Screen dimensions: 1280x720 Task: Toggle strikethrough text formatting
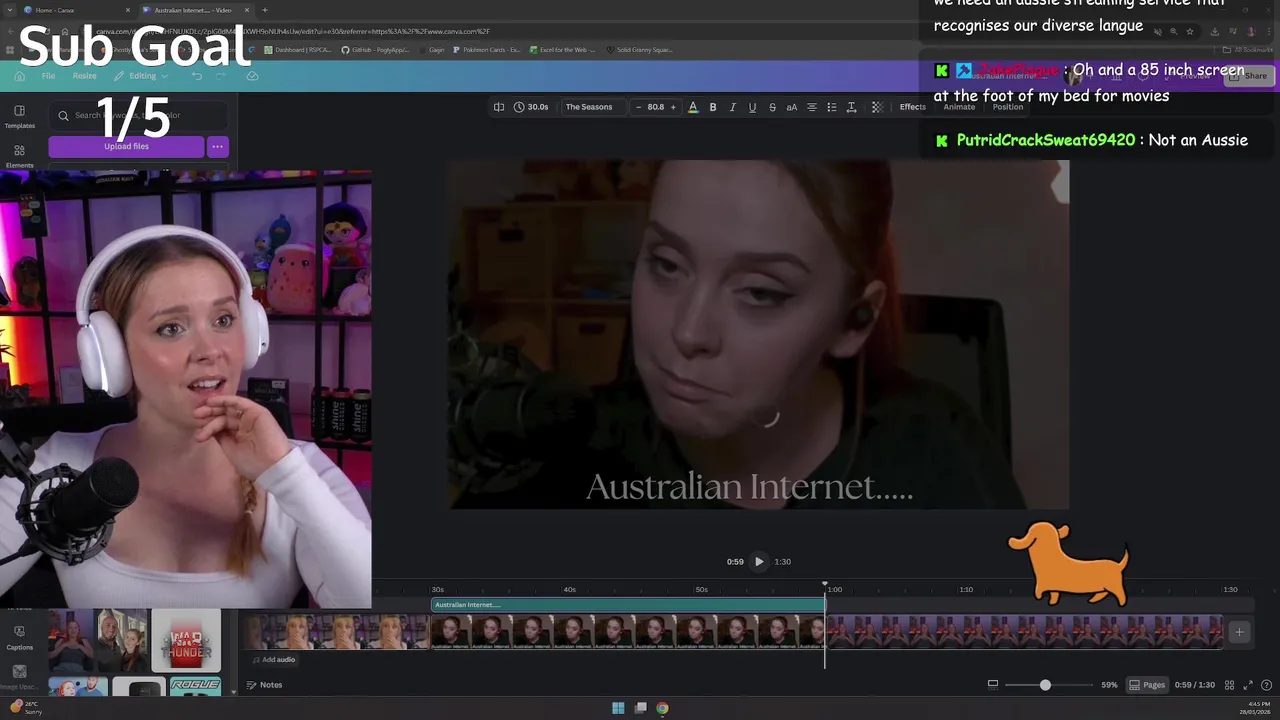[x=772, y=107]
